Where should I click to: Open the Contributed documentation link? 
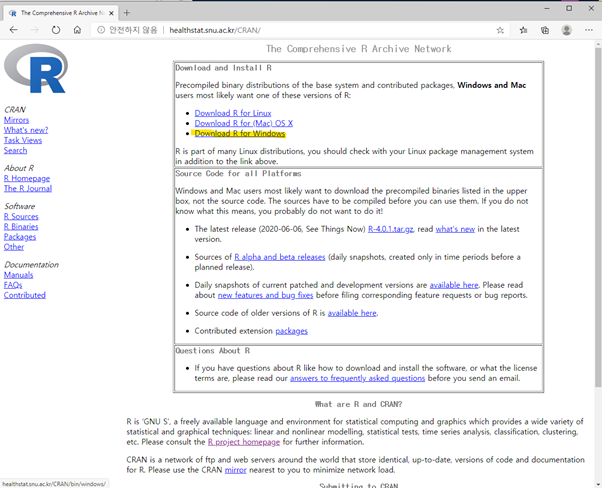[25, 295]
